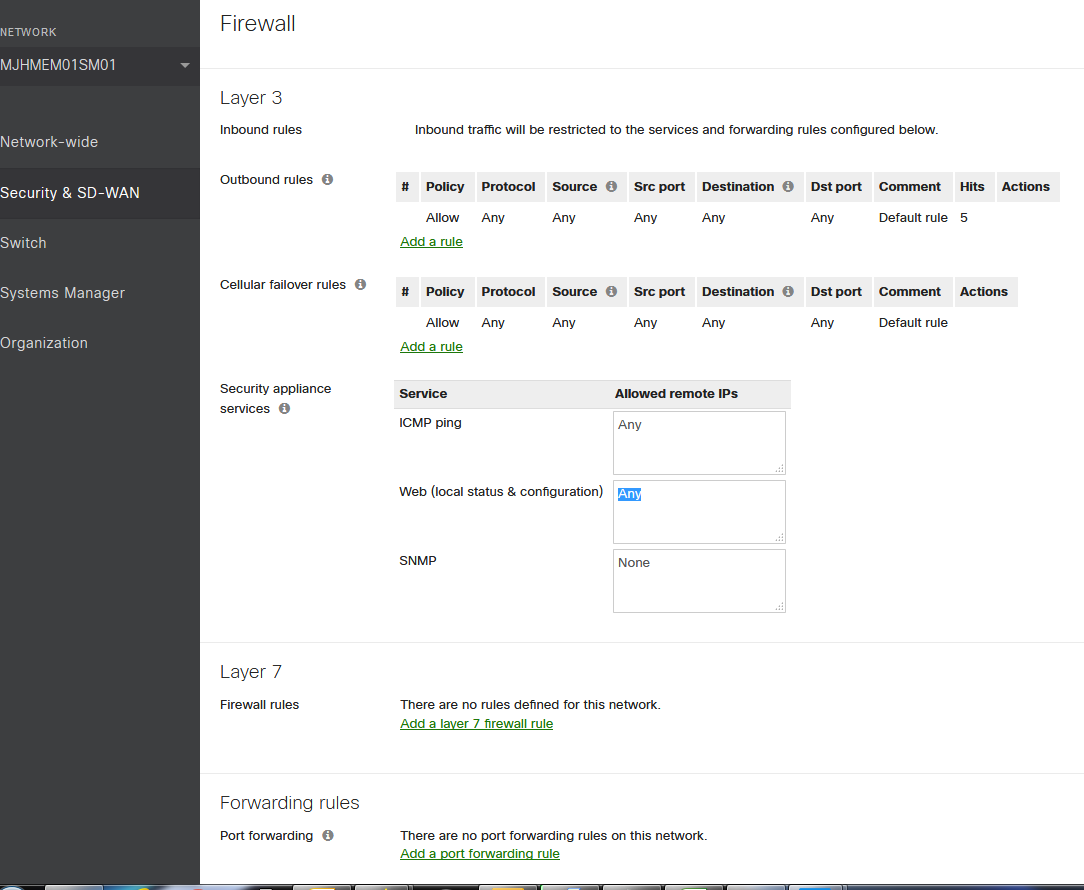Click Destination info icon in Cellular failover table

pyautogui.click(x=788, y=292)
